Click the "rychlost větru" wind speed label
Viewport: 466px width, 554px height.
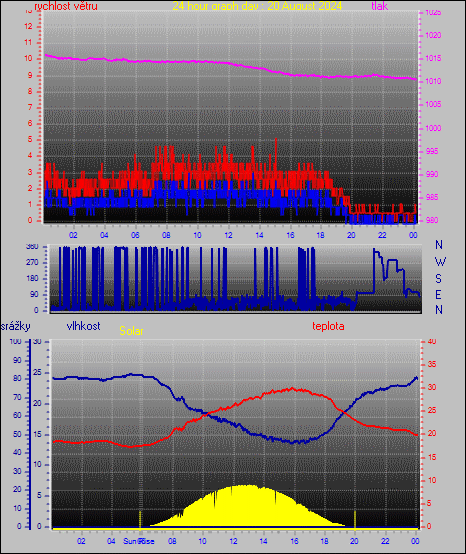(x=66, y=6)
